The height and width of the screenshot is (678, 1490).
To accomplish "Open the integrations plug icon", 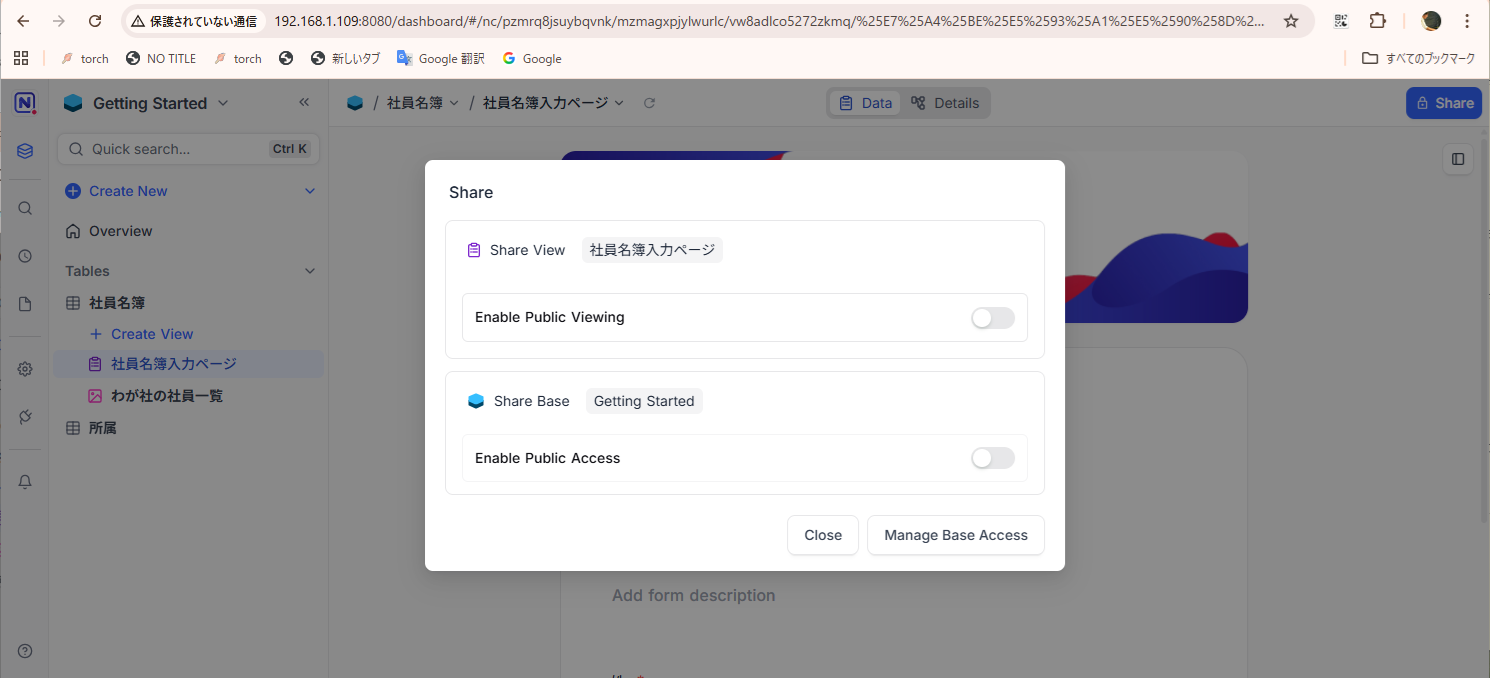I will pos(25,417).
